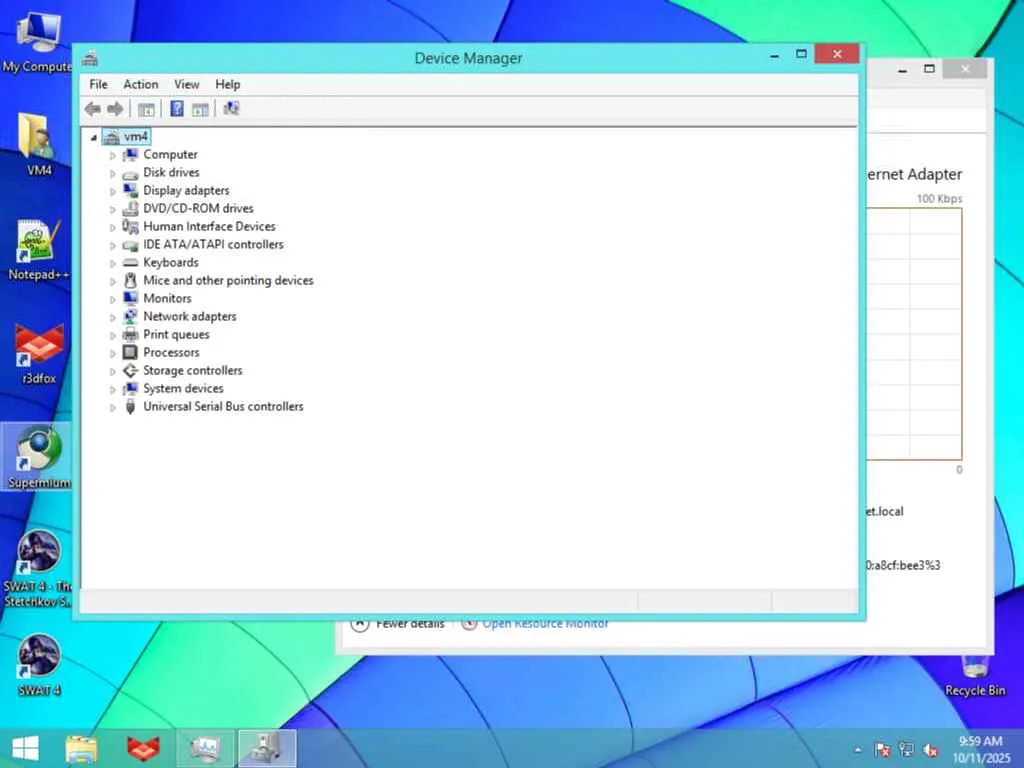Expand the Keyboards category arrow
Viewport: 1024px width, 768px height.
(x=112, y=264)
